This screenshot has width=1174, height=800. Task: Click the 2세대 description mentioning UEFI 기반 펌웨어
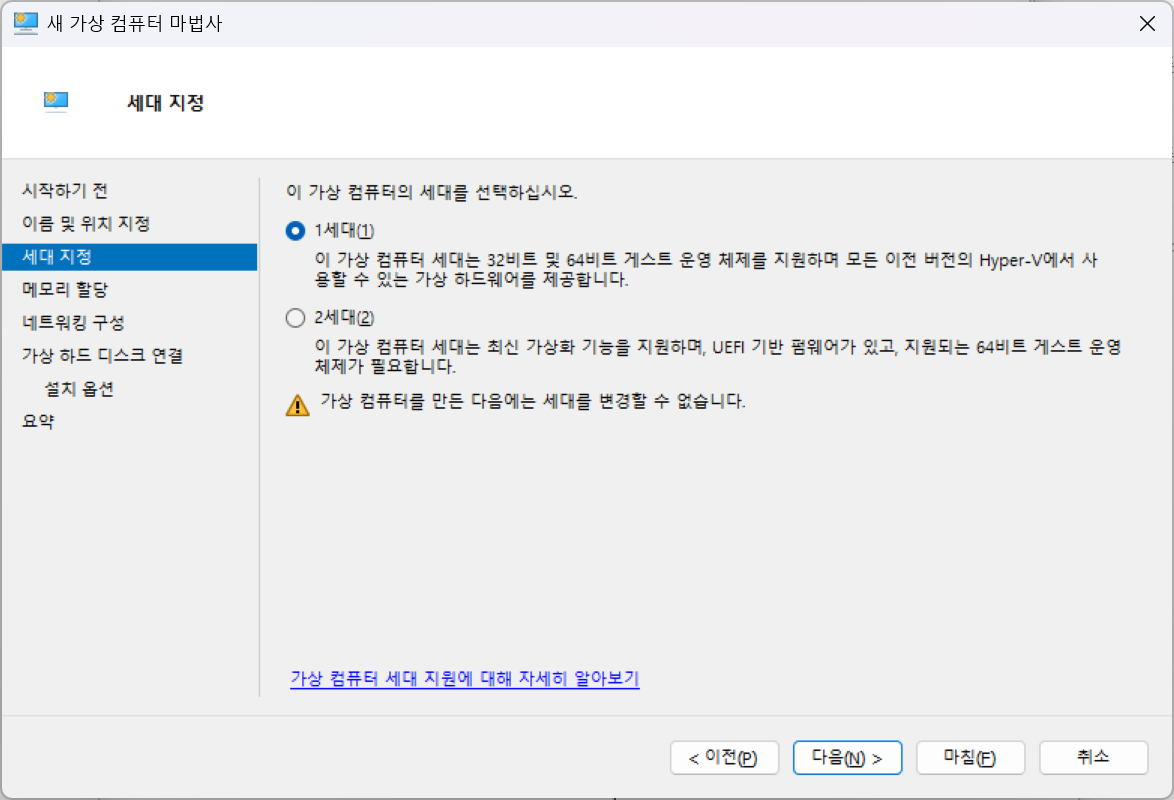pos(717,357)
